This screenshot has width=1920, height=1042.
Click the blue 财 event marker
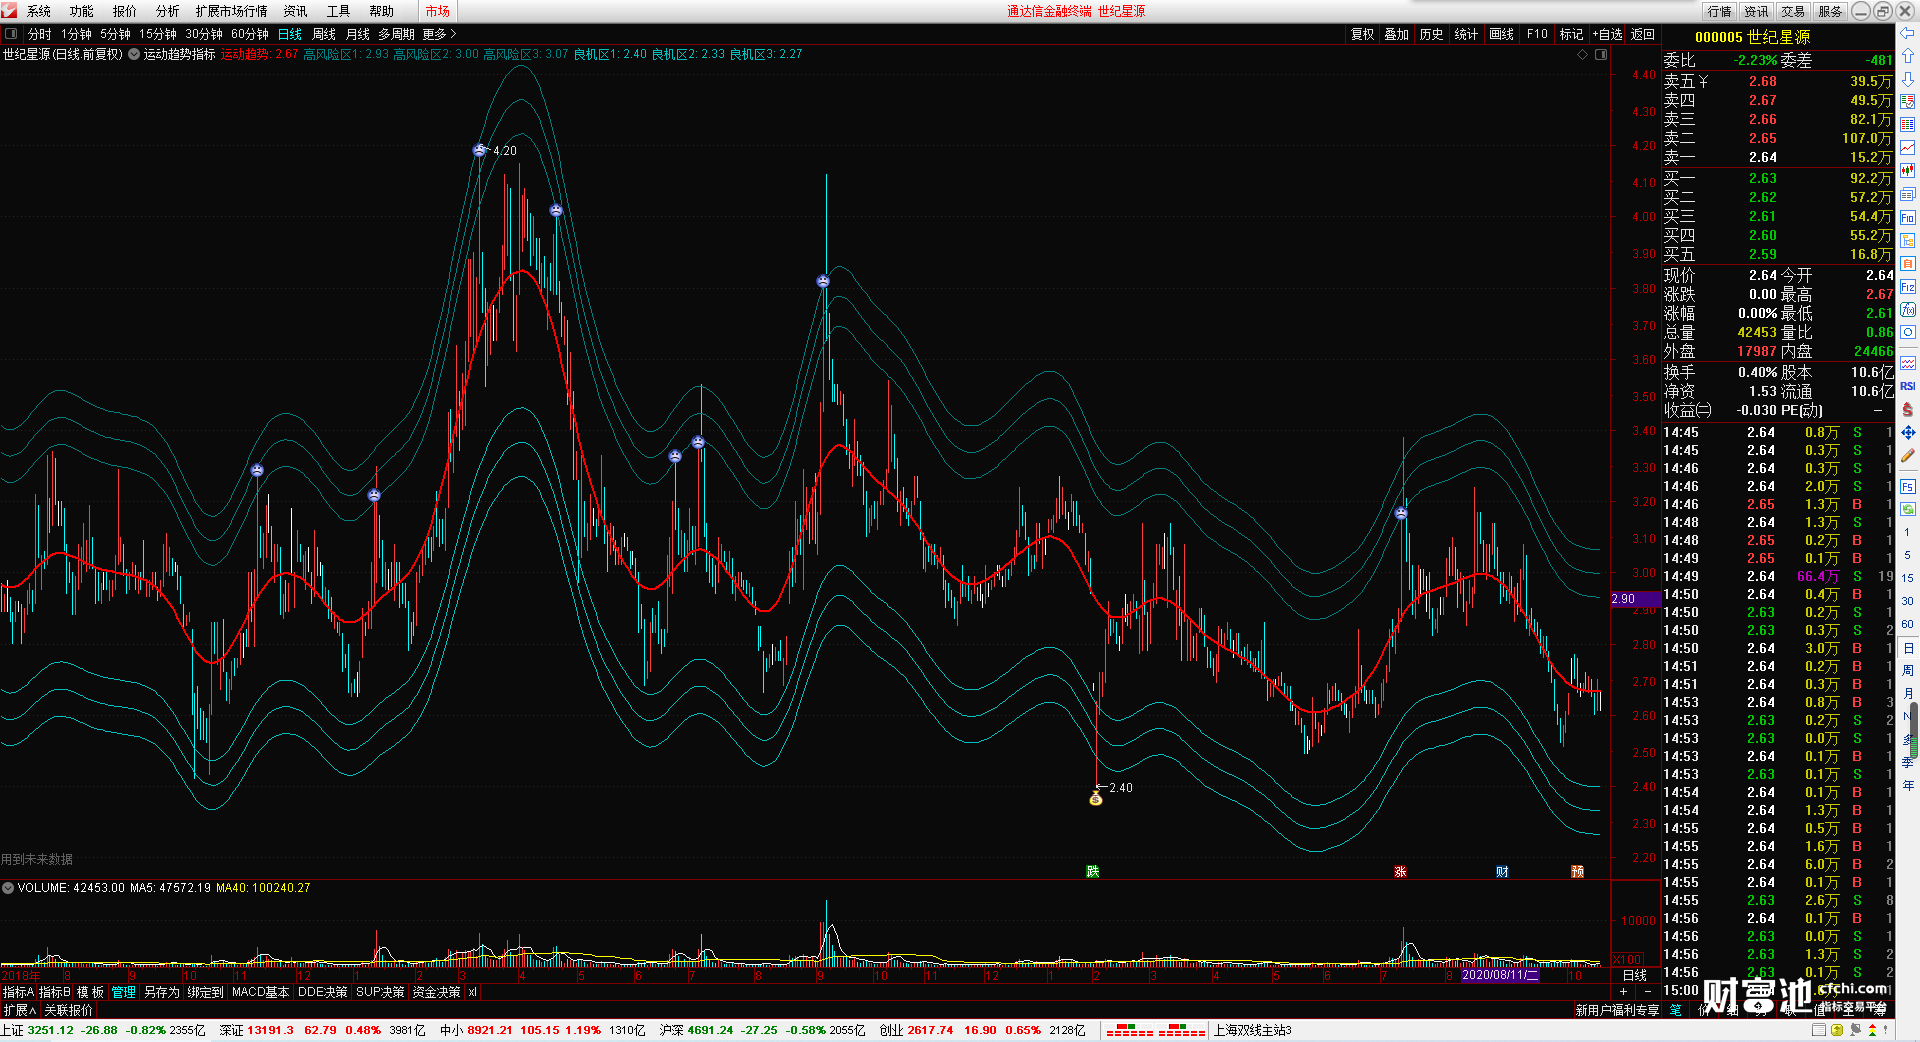click(1502, 872)
